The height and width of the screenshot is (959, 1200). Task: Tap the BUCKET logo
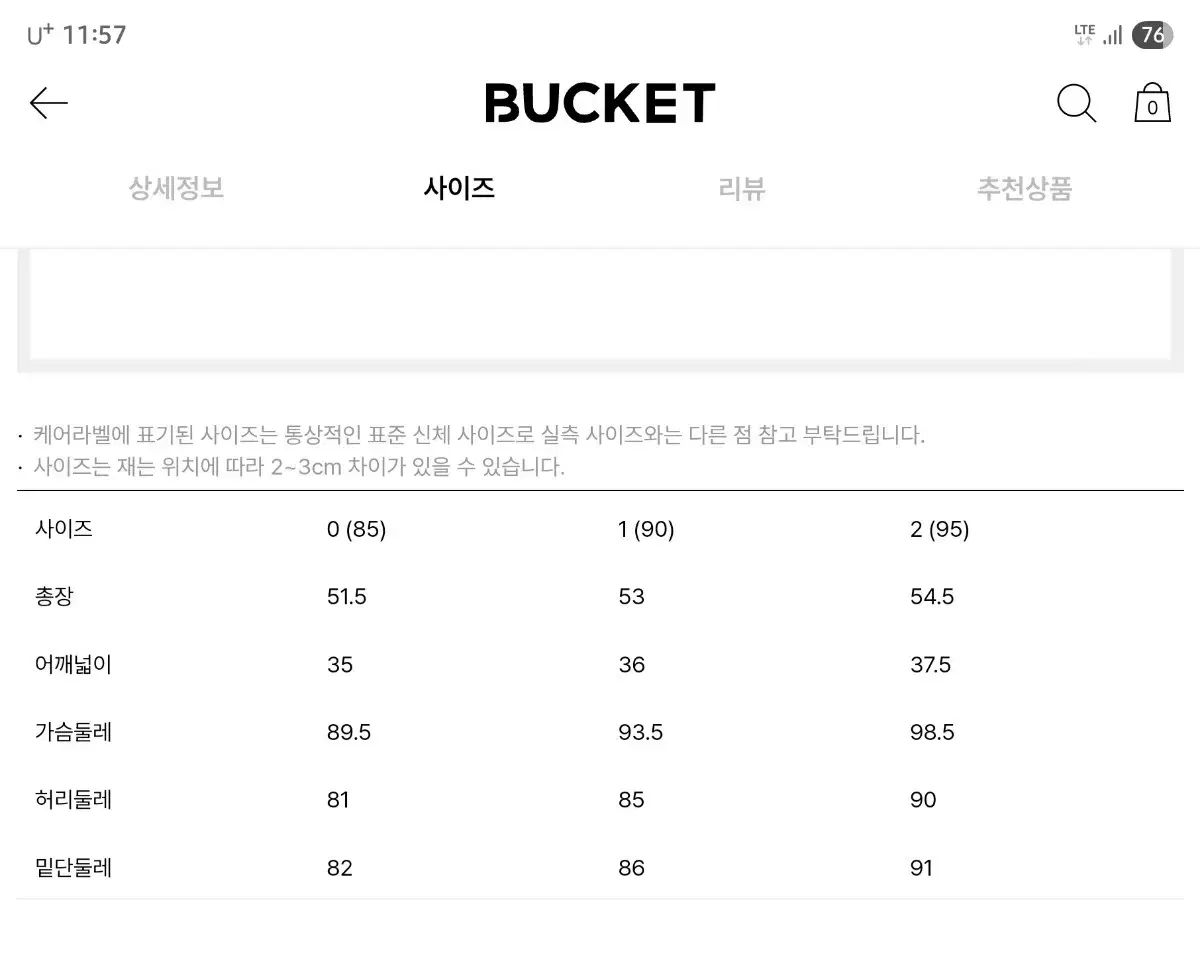point(600,103)
